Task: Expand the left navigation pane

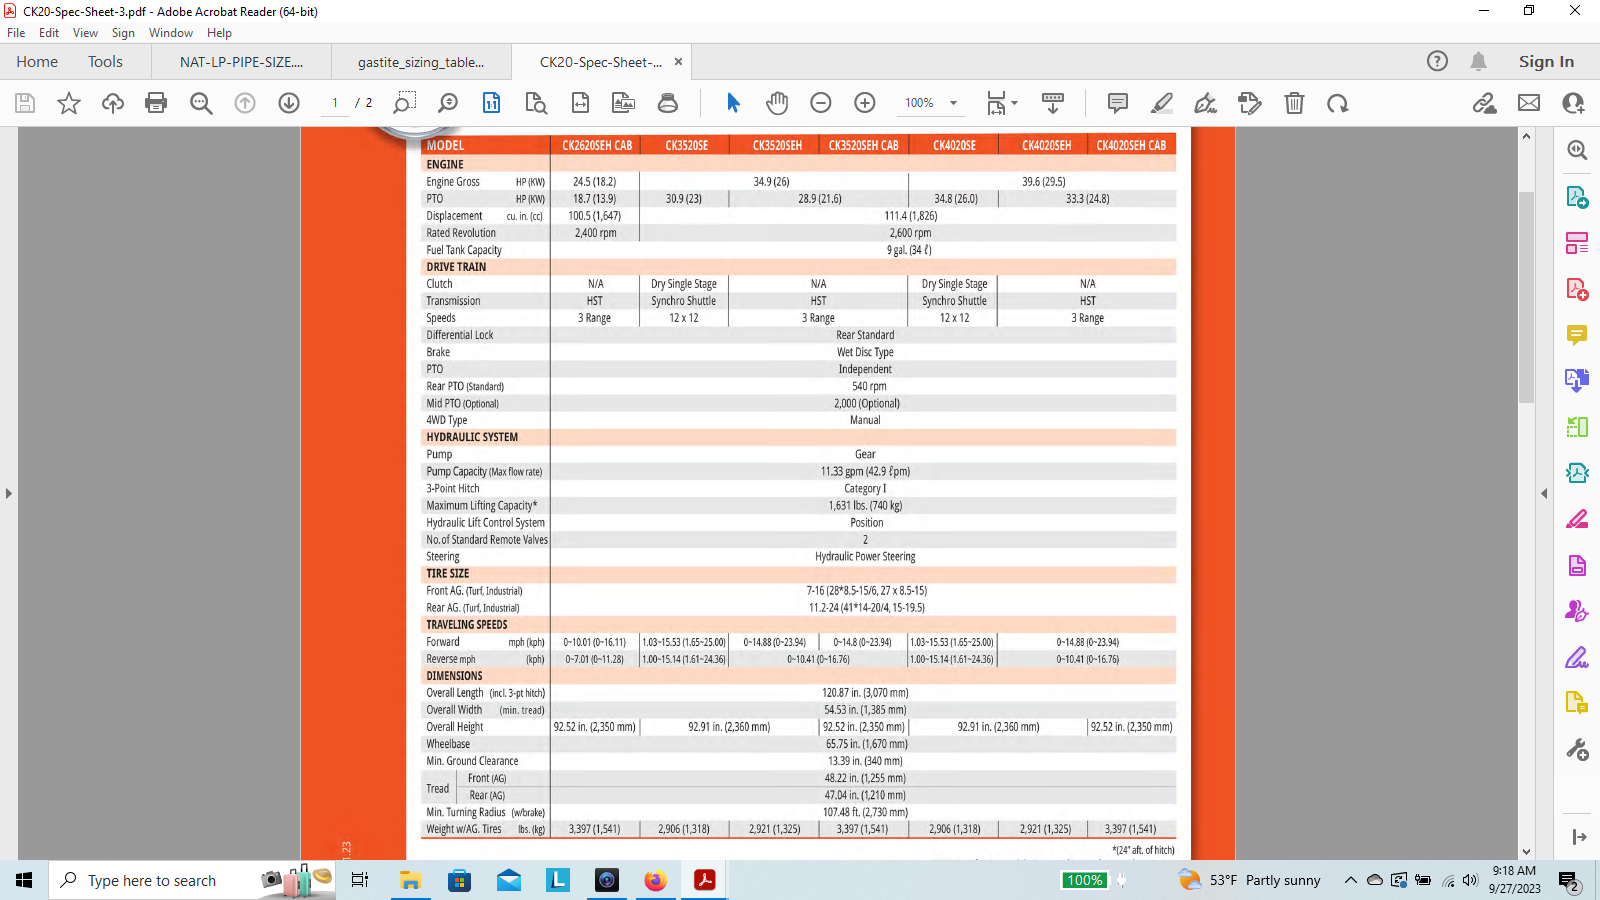Action: [9, 493]
